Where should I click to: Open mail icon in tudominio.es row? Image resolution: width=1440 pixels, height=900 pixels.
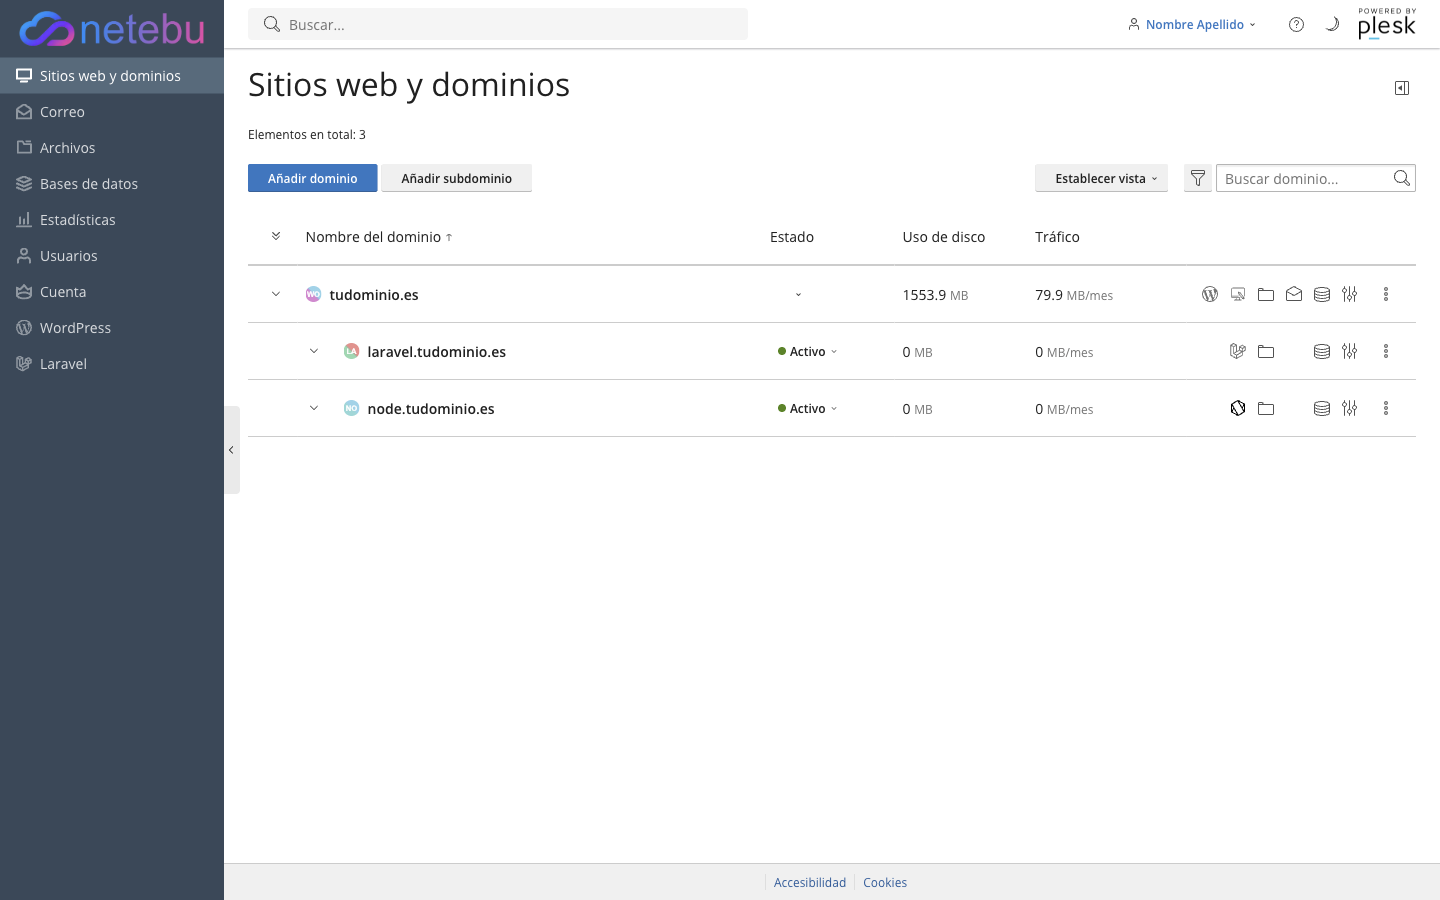tap(1294, 294)
